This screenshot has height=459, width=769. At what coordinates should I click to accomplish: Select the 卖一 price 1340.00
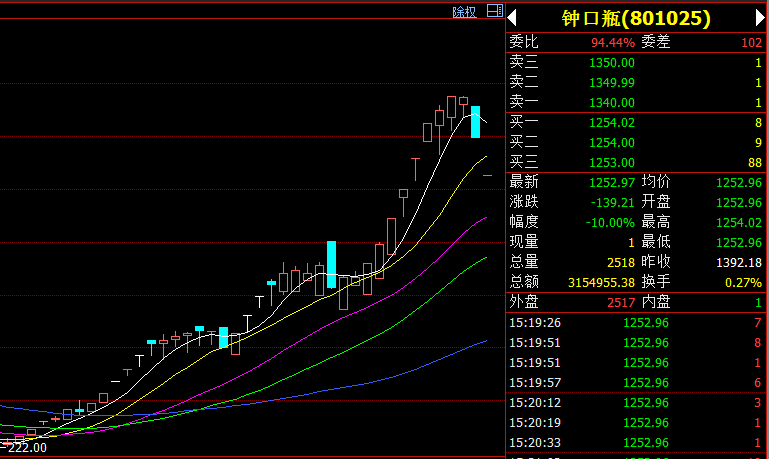(612, 103)
